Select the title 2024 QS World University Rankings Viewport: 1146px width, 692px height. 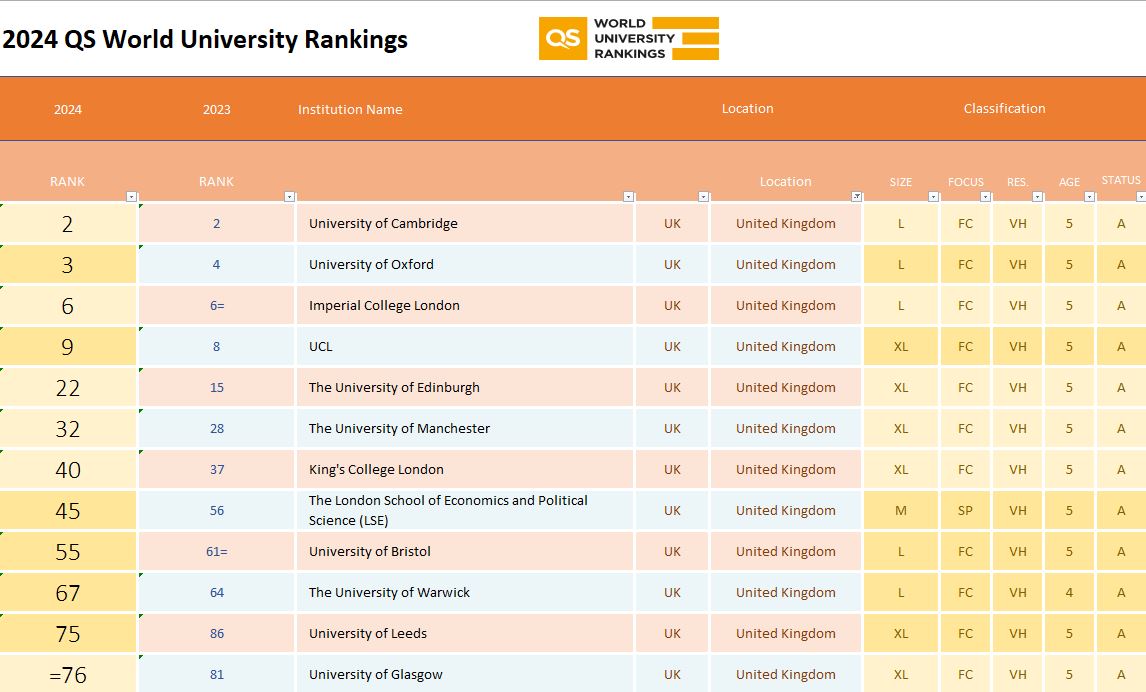tap(205, 40)
